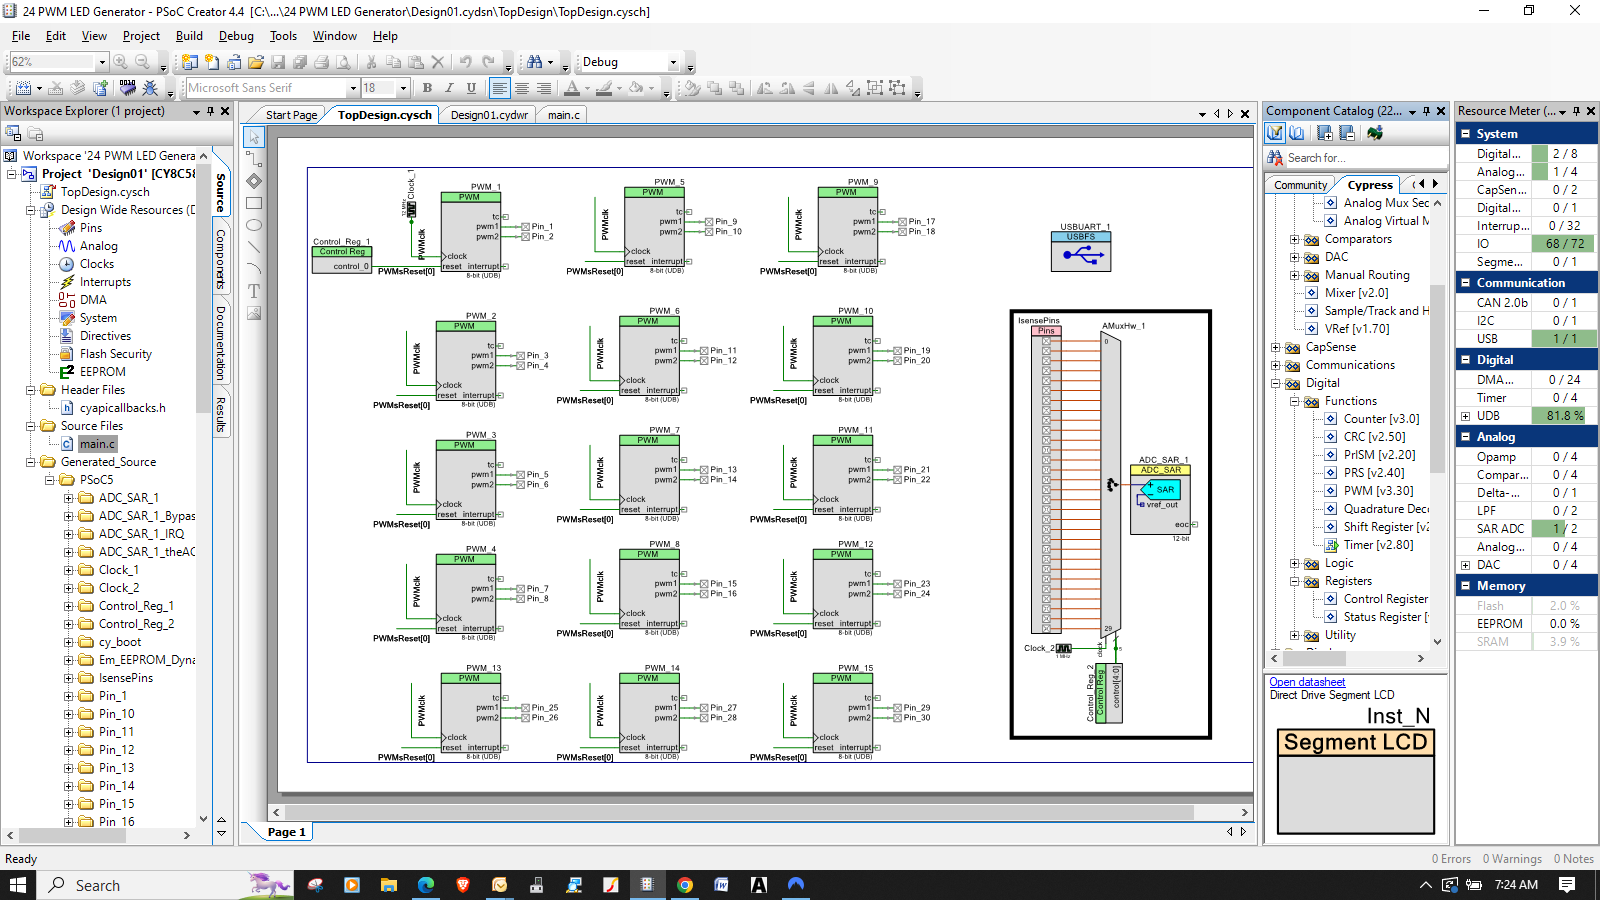Click the Debug bug icon
The height and width of the screenshot is (900, 1600).
pyautogui.click(x=149, y=88)
